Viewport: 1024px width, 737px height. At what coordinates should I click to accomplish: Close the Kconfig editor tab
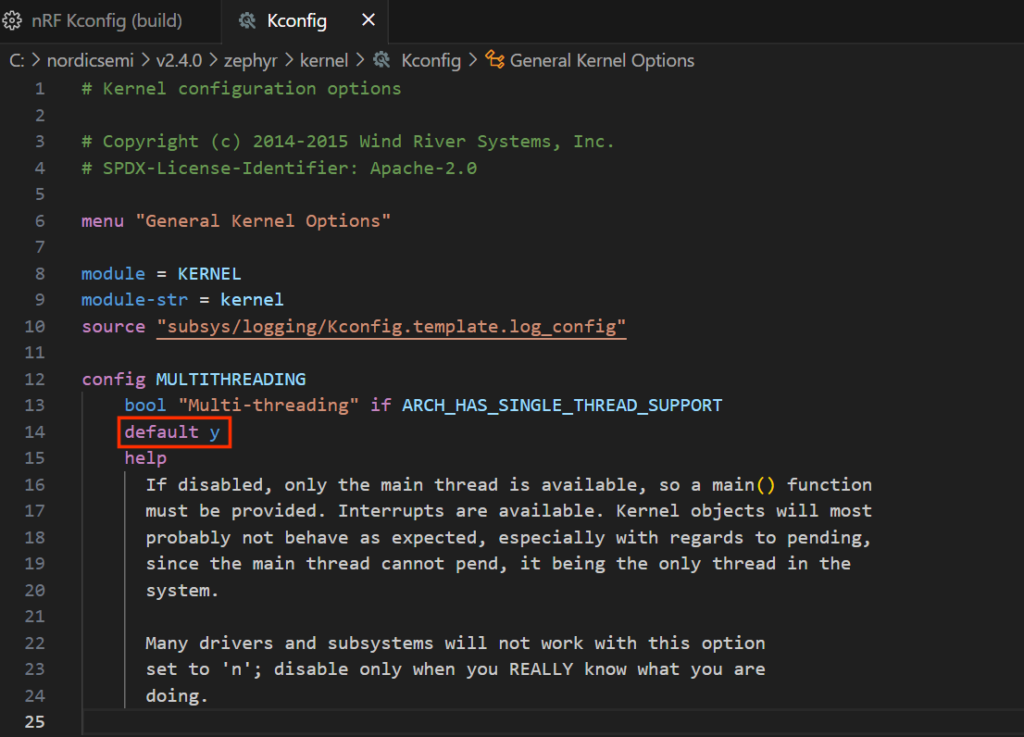[367, 20]
